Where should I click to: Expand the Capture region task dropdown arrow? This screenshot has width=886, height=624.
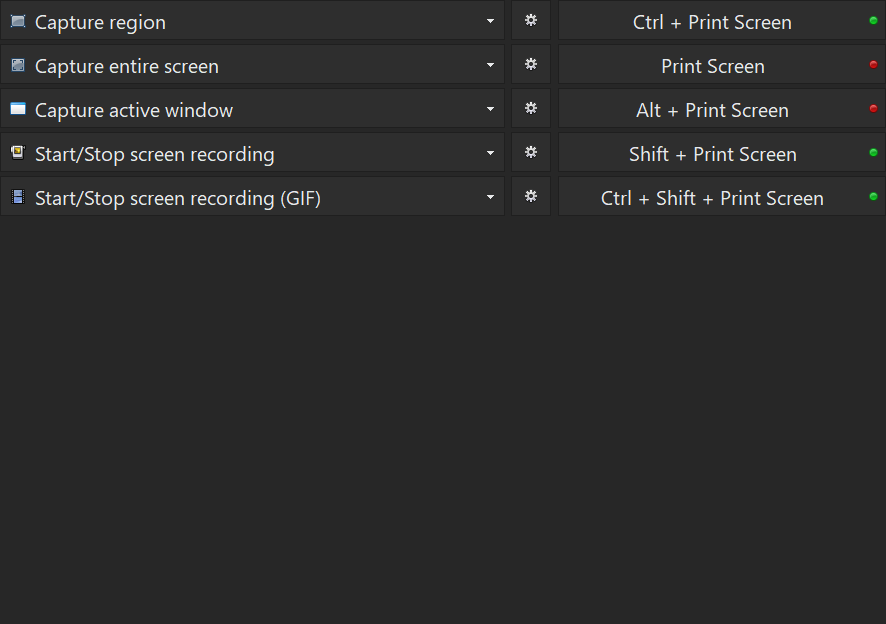(x=490, y=21)
